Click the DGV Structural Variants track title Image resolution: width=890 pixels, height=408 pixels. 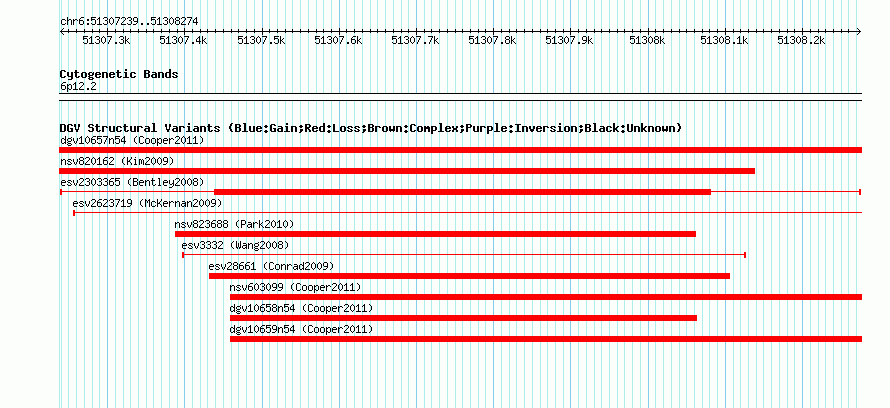[x=371, y=128]
